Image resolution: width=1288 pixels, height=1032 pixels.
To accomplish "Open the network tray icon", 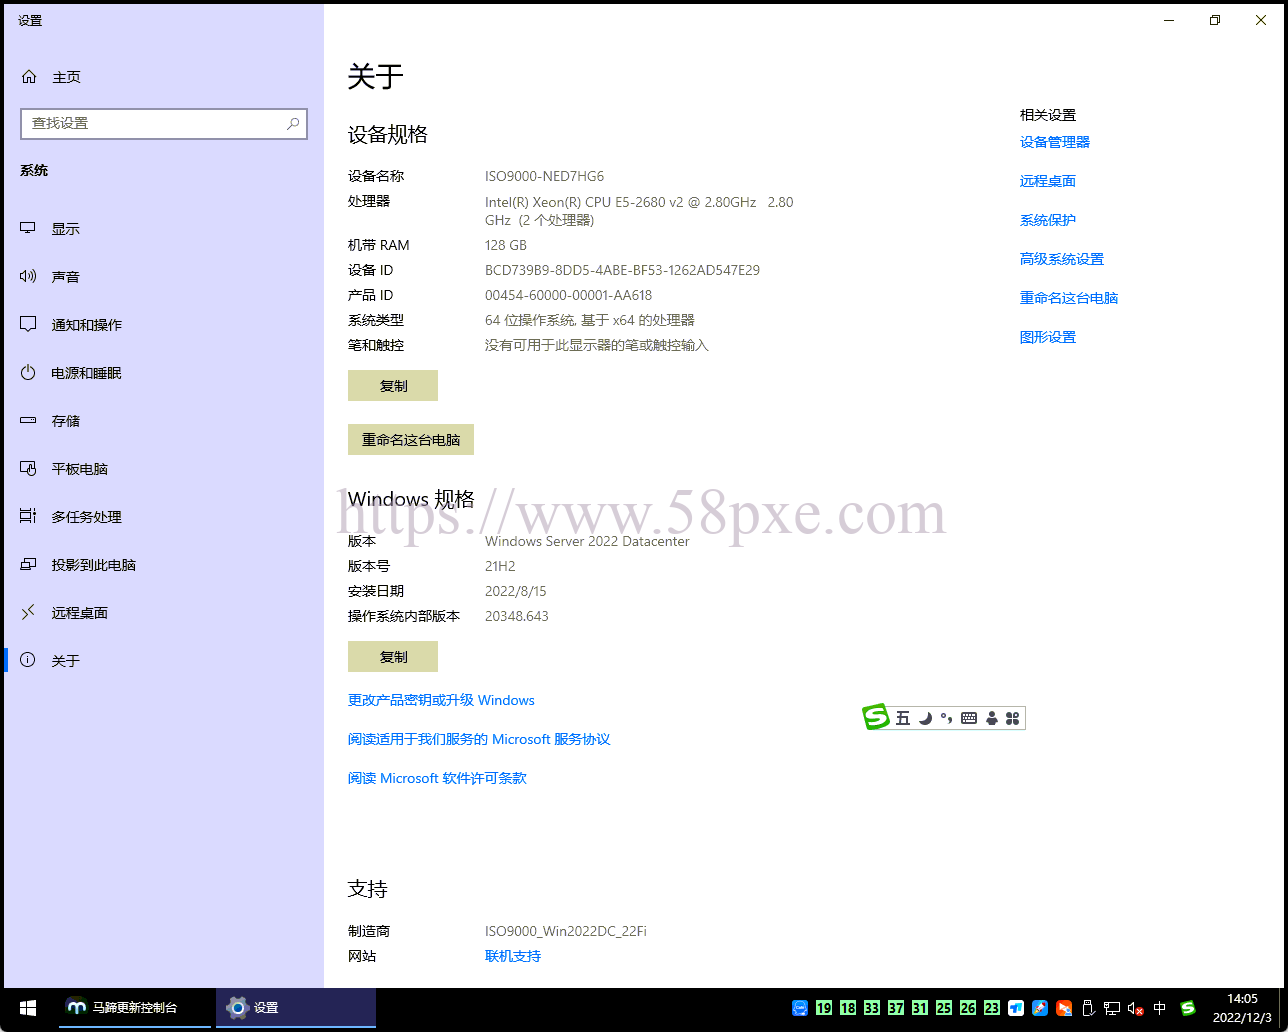I will pyautogui.click(x=1112, y=1008).
